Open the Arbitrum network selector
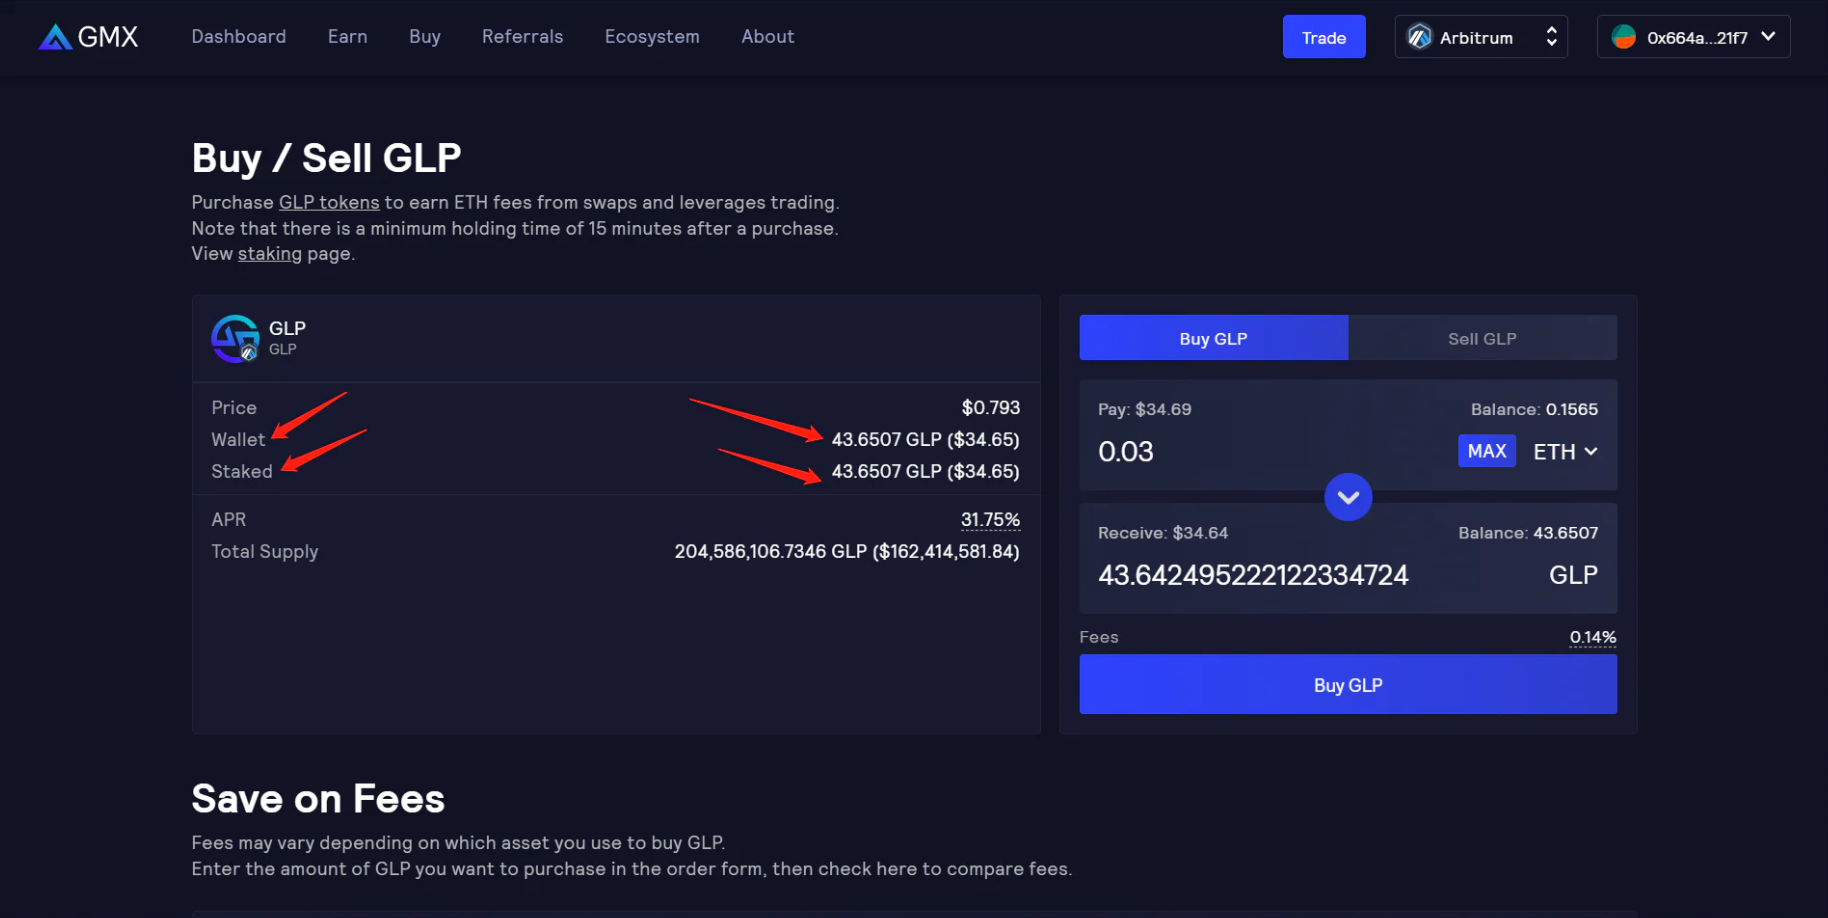 pyautogui.click(x=1481, y=37)
